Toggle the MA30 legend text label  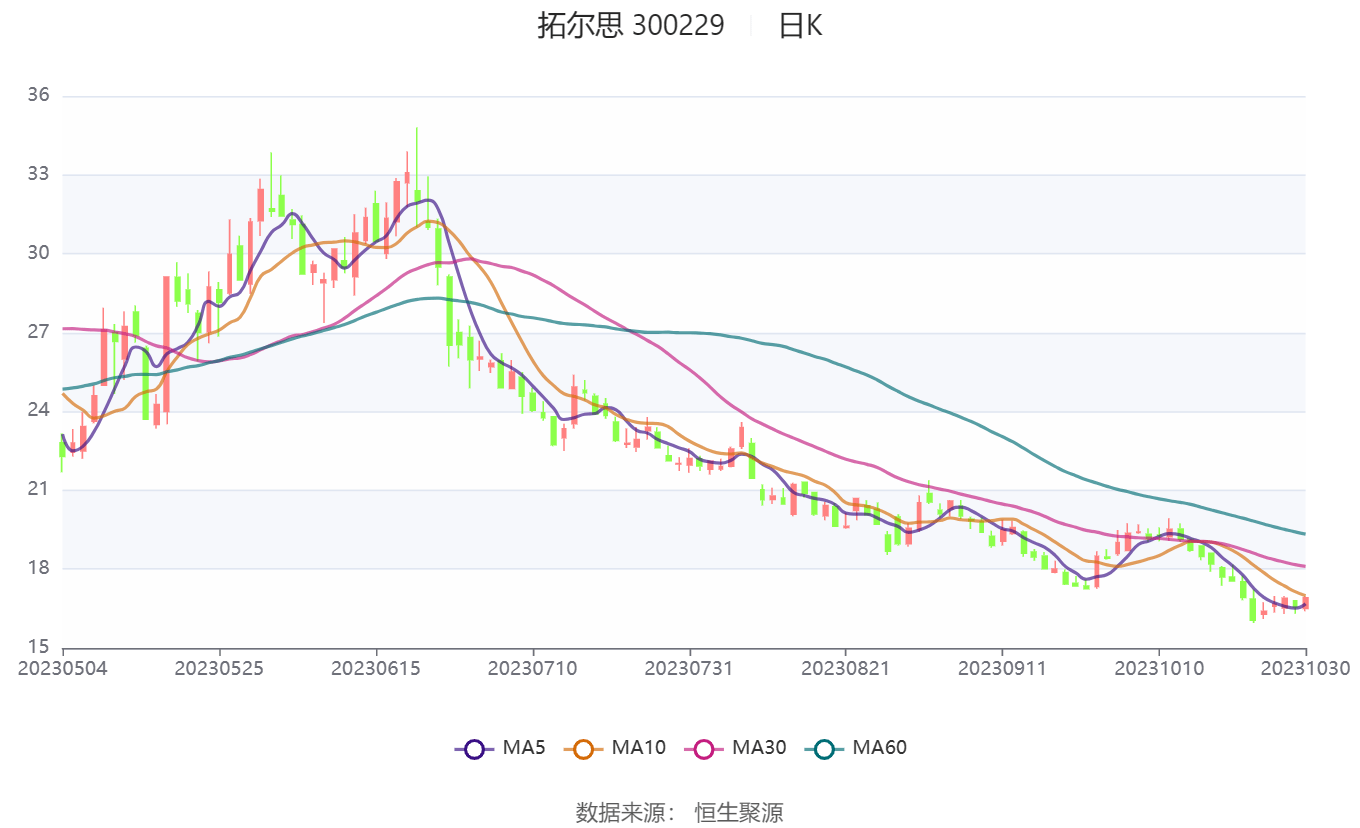tap(758, 747)
